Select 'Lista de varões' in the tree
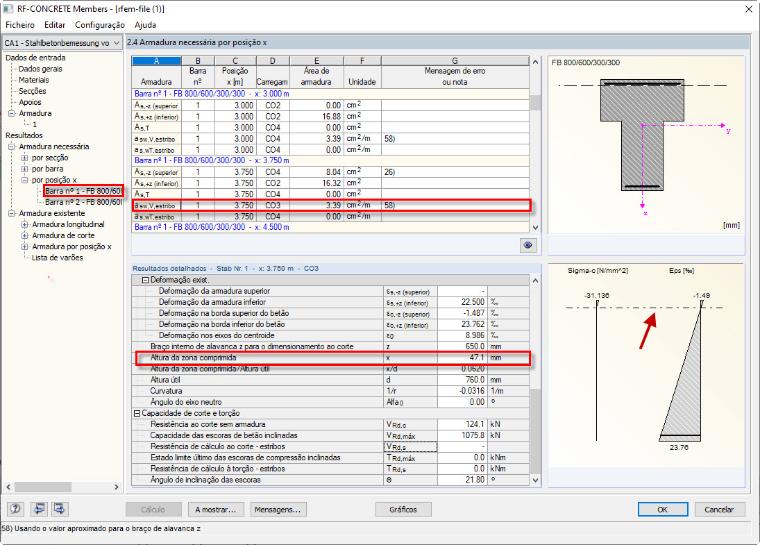 (x=57, y=258)
